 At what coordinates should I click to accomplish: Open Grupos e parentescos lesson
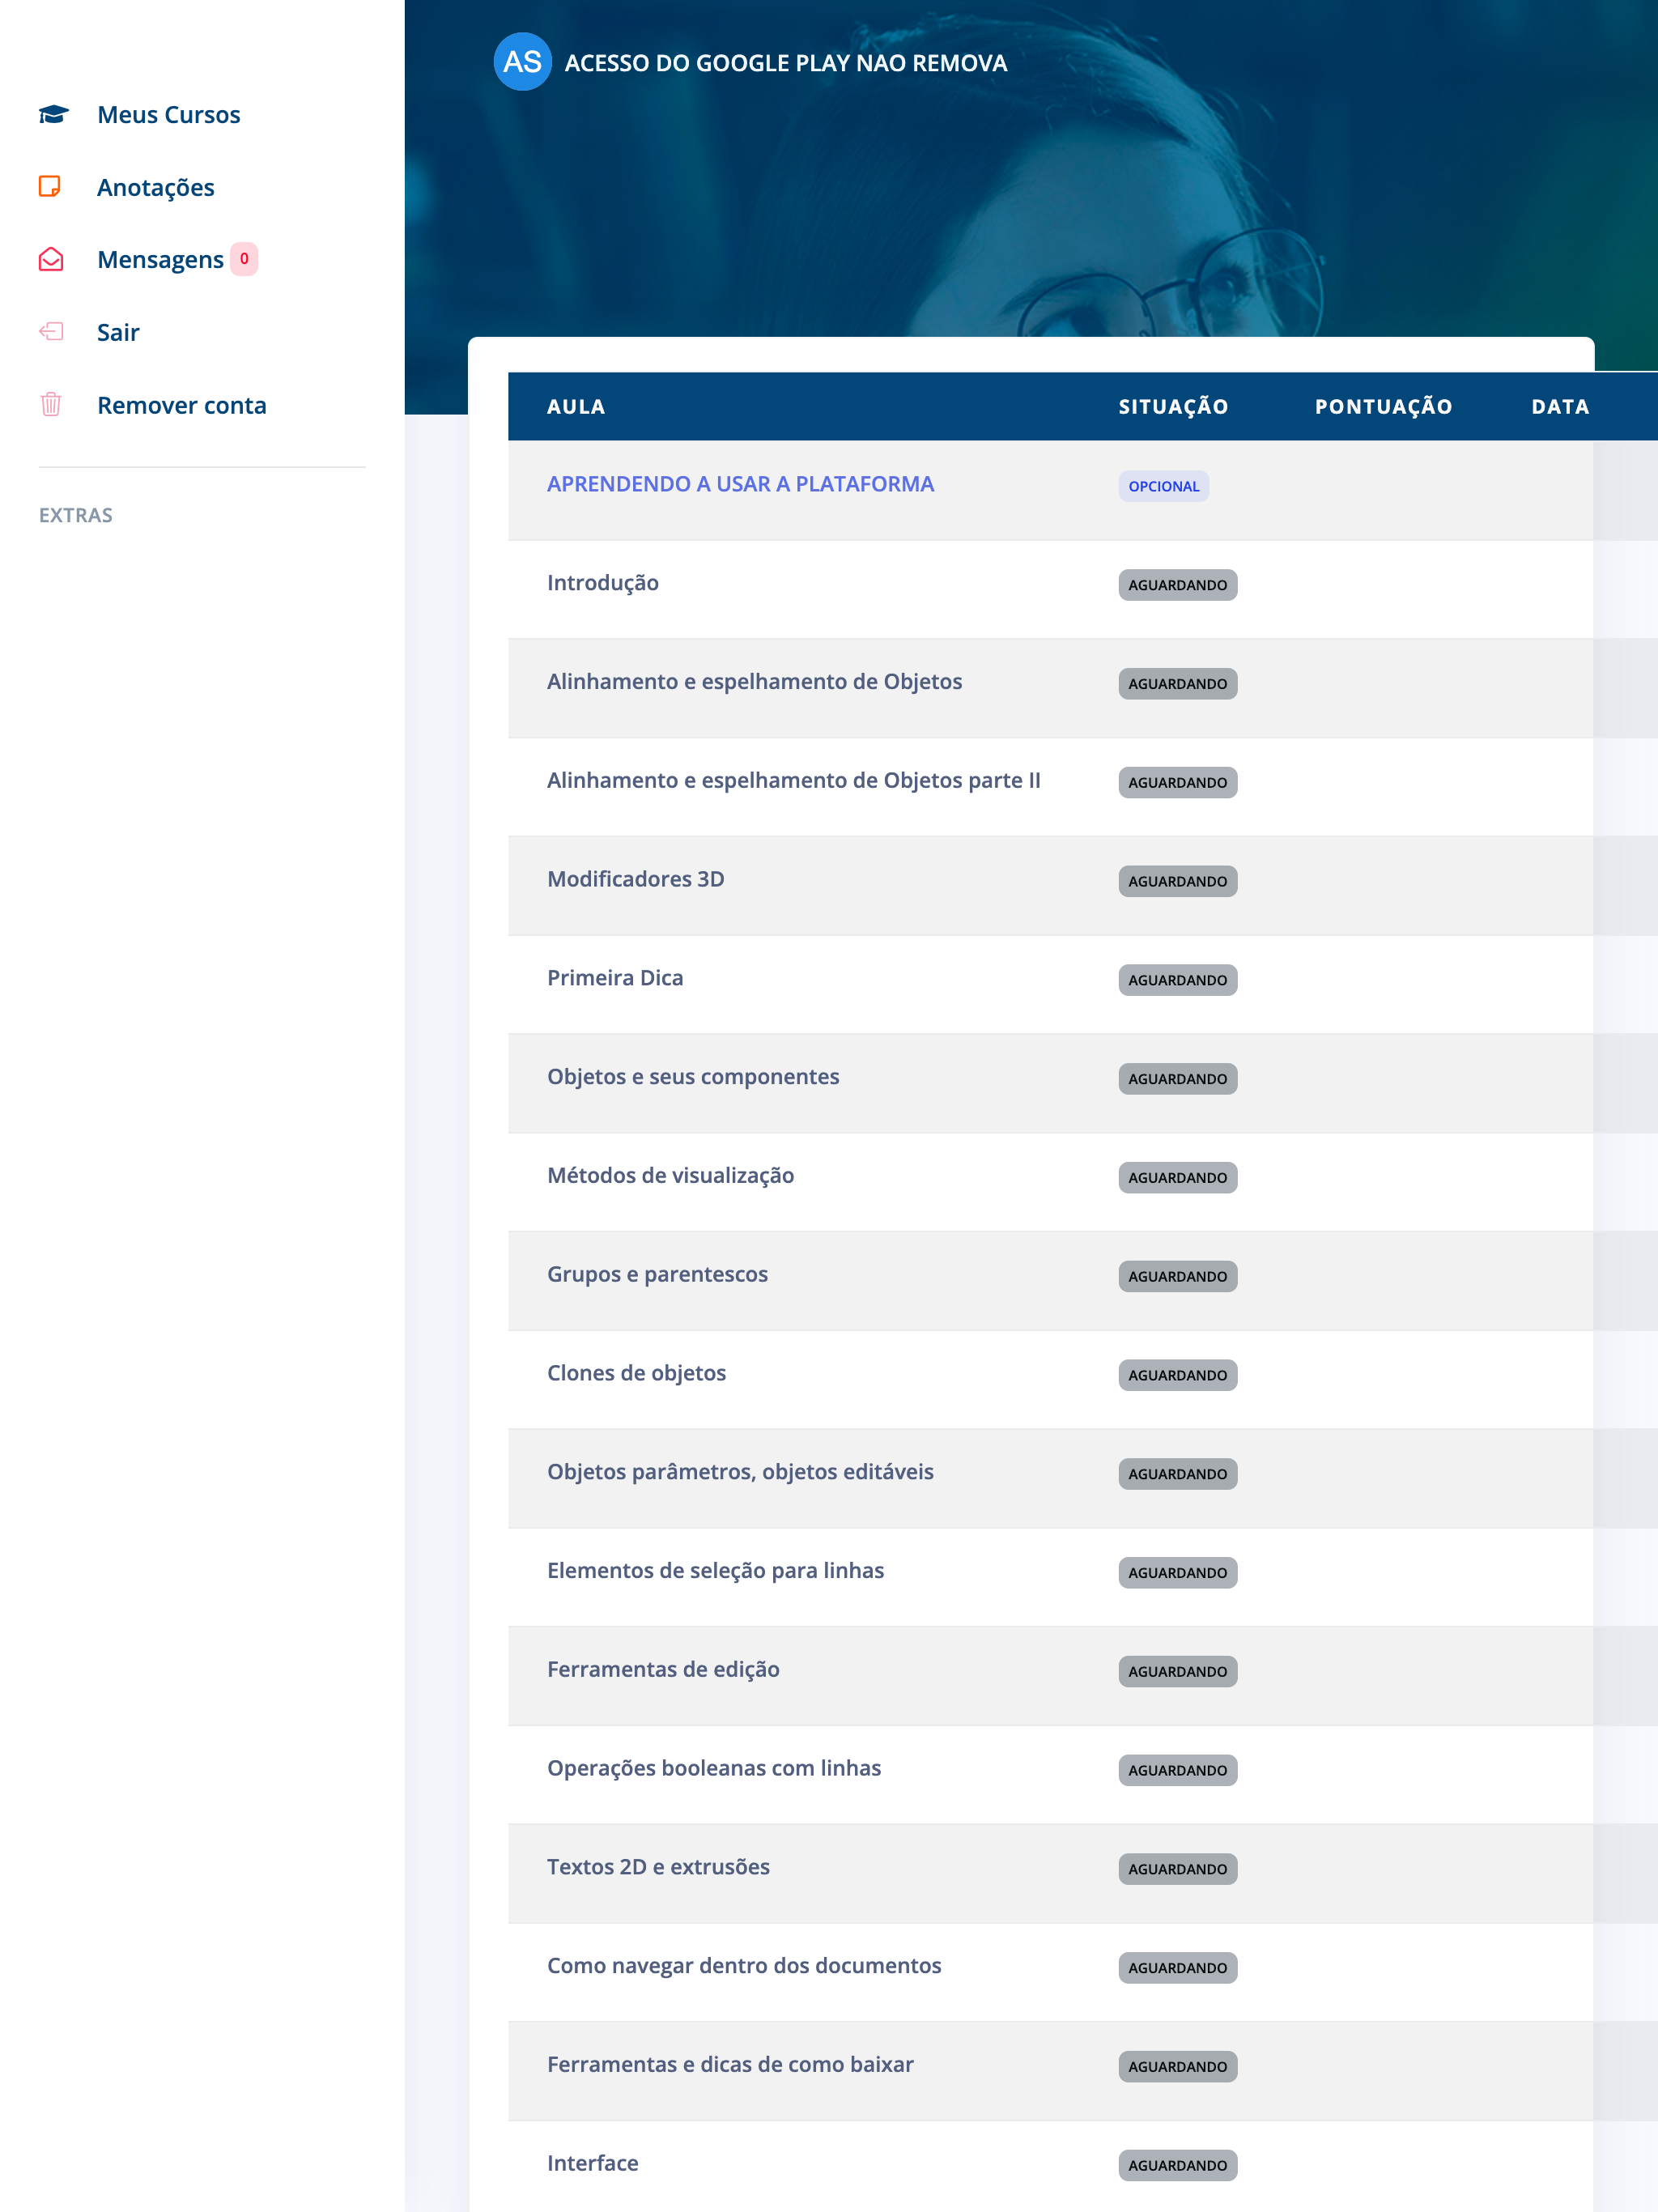click(657, 1274)
